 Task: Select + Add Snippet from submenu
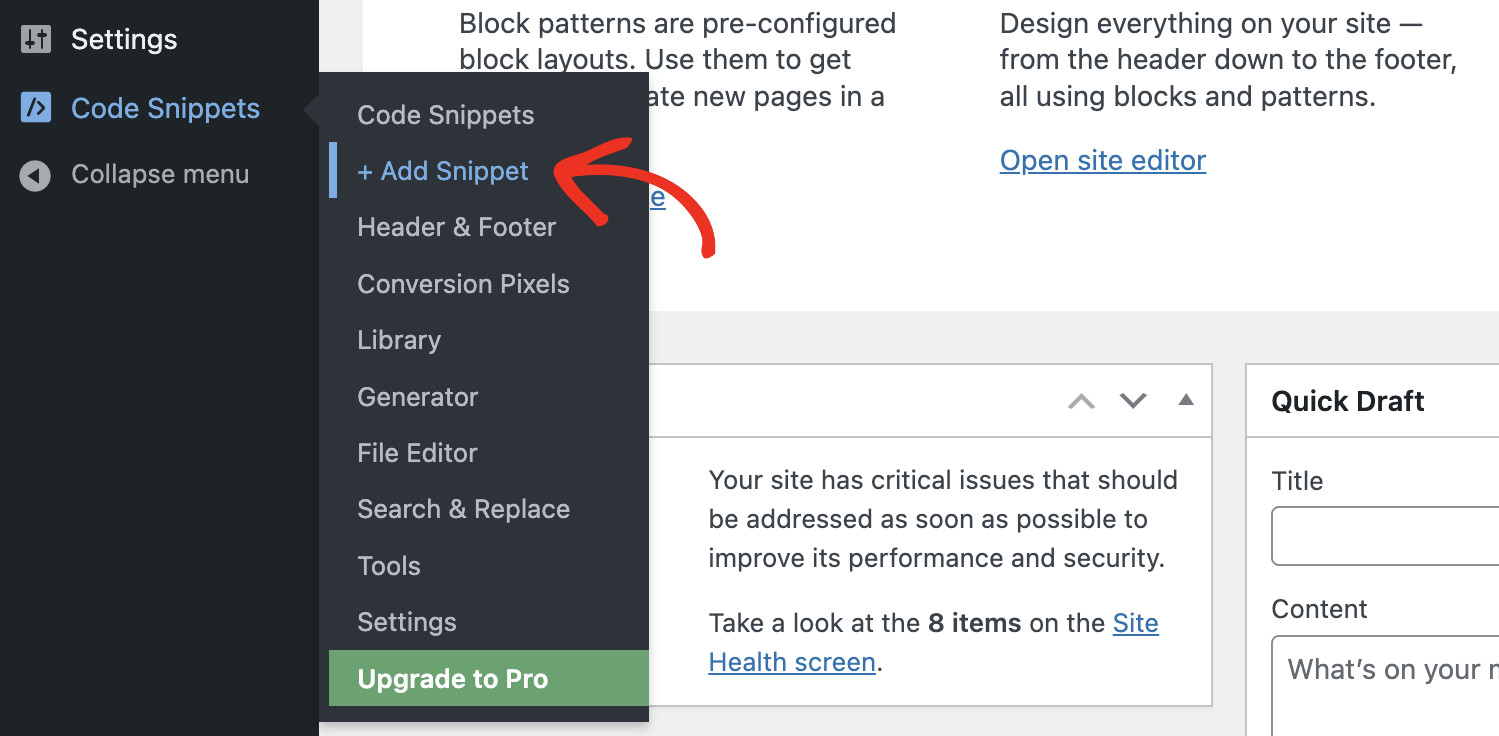point(443,171)
